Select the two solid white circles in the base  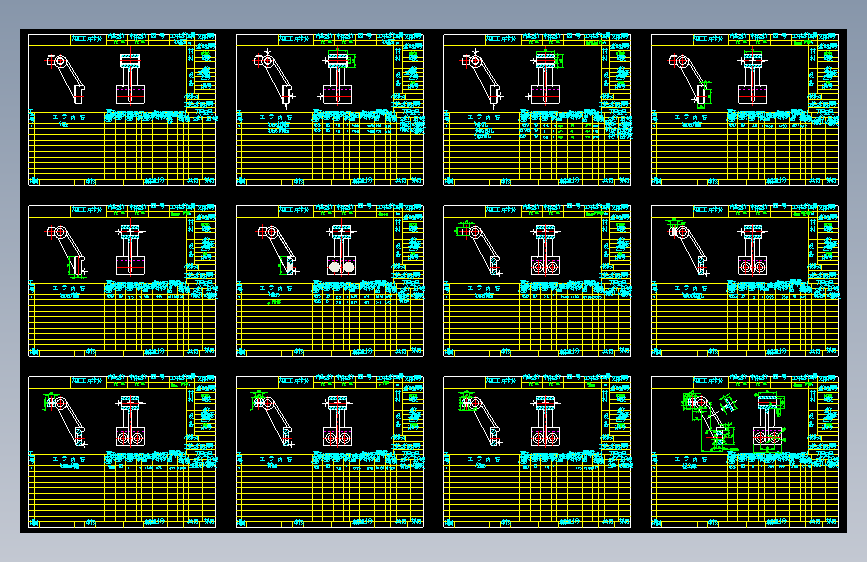click(x=341, y=267)
